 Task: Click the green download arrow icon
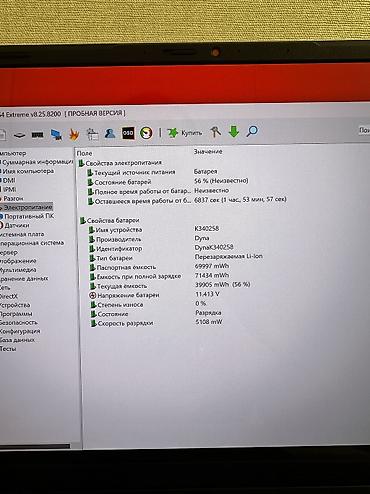[x=234, y=131]
